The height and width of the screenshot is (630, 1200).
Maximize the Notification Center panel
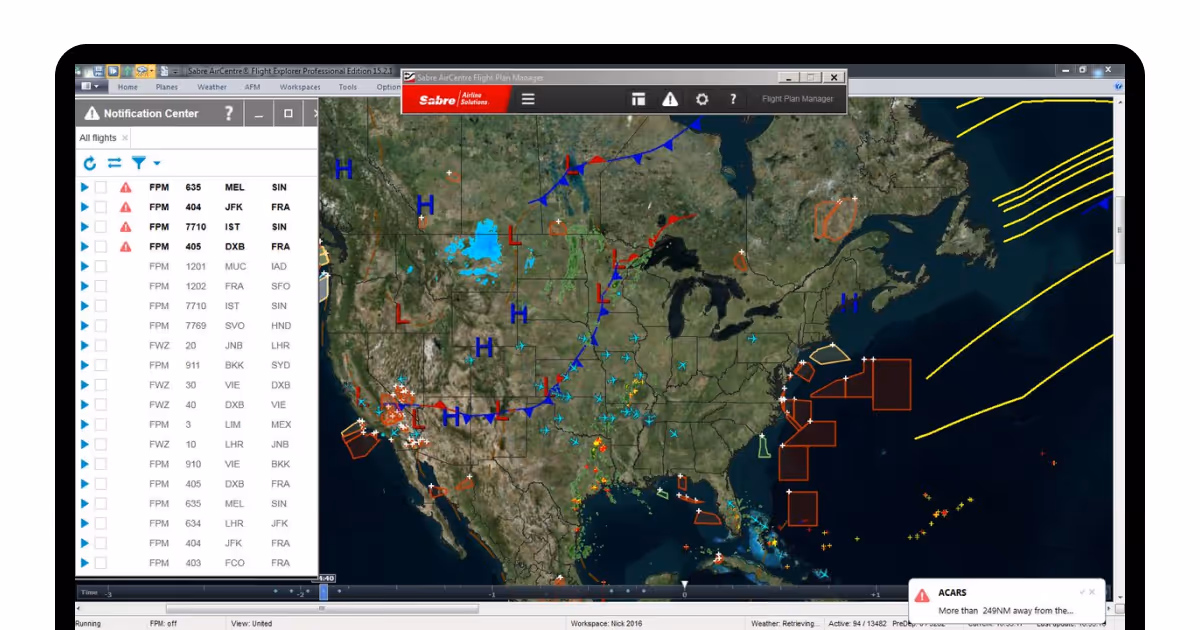click(x=288, y=113)
